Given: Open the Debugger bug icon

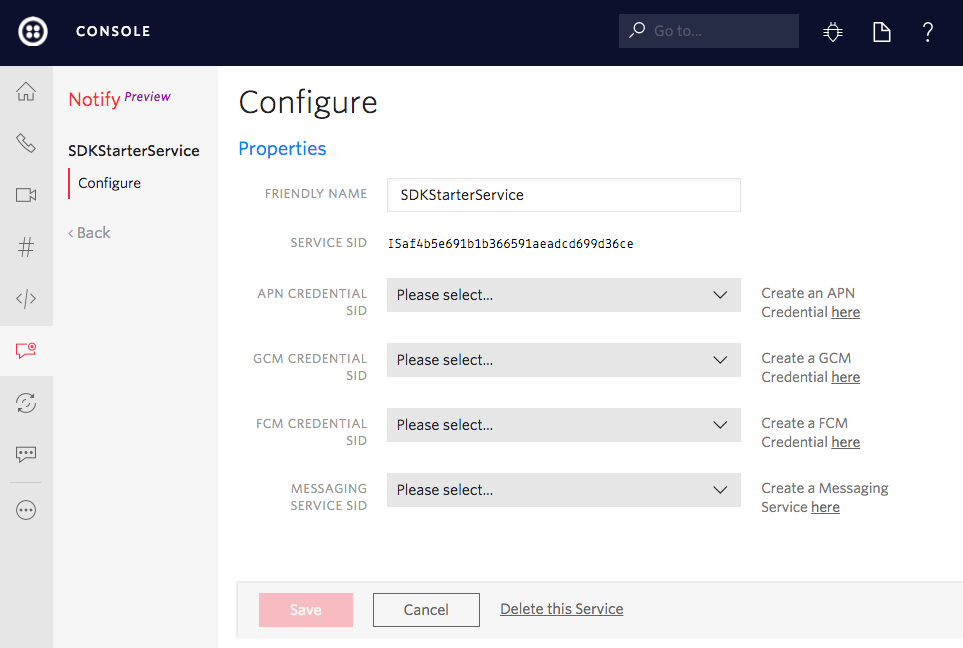Looking at the screenshot, I should tap(832, 31).
